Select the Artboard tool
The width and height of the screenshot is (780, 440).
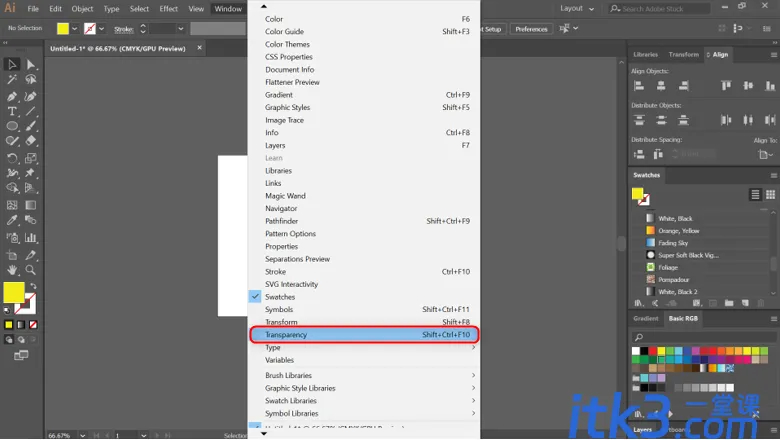pos(12,256)
